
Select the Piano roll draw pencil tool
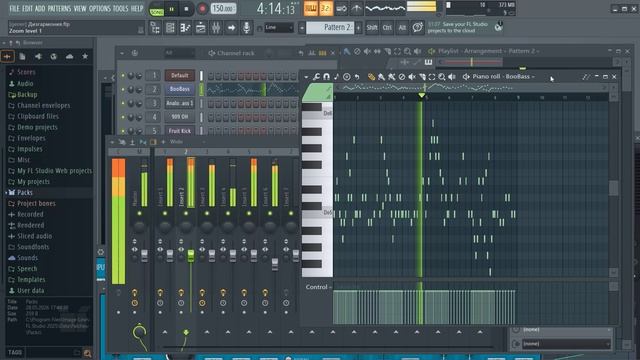click(371, 77)
